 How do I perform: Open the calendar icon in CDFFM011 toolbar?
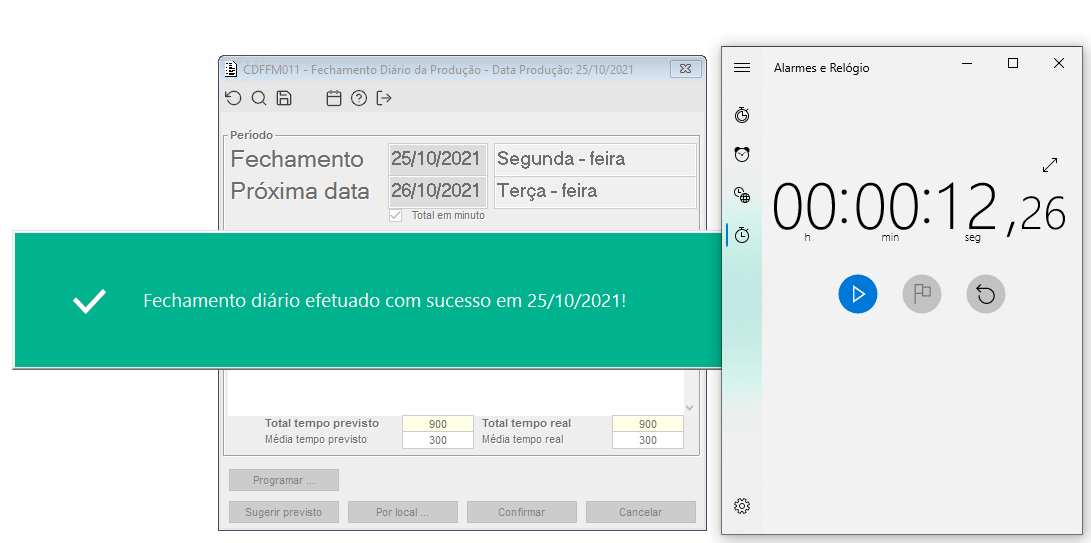[334, 98]
